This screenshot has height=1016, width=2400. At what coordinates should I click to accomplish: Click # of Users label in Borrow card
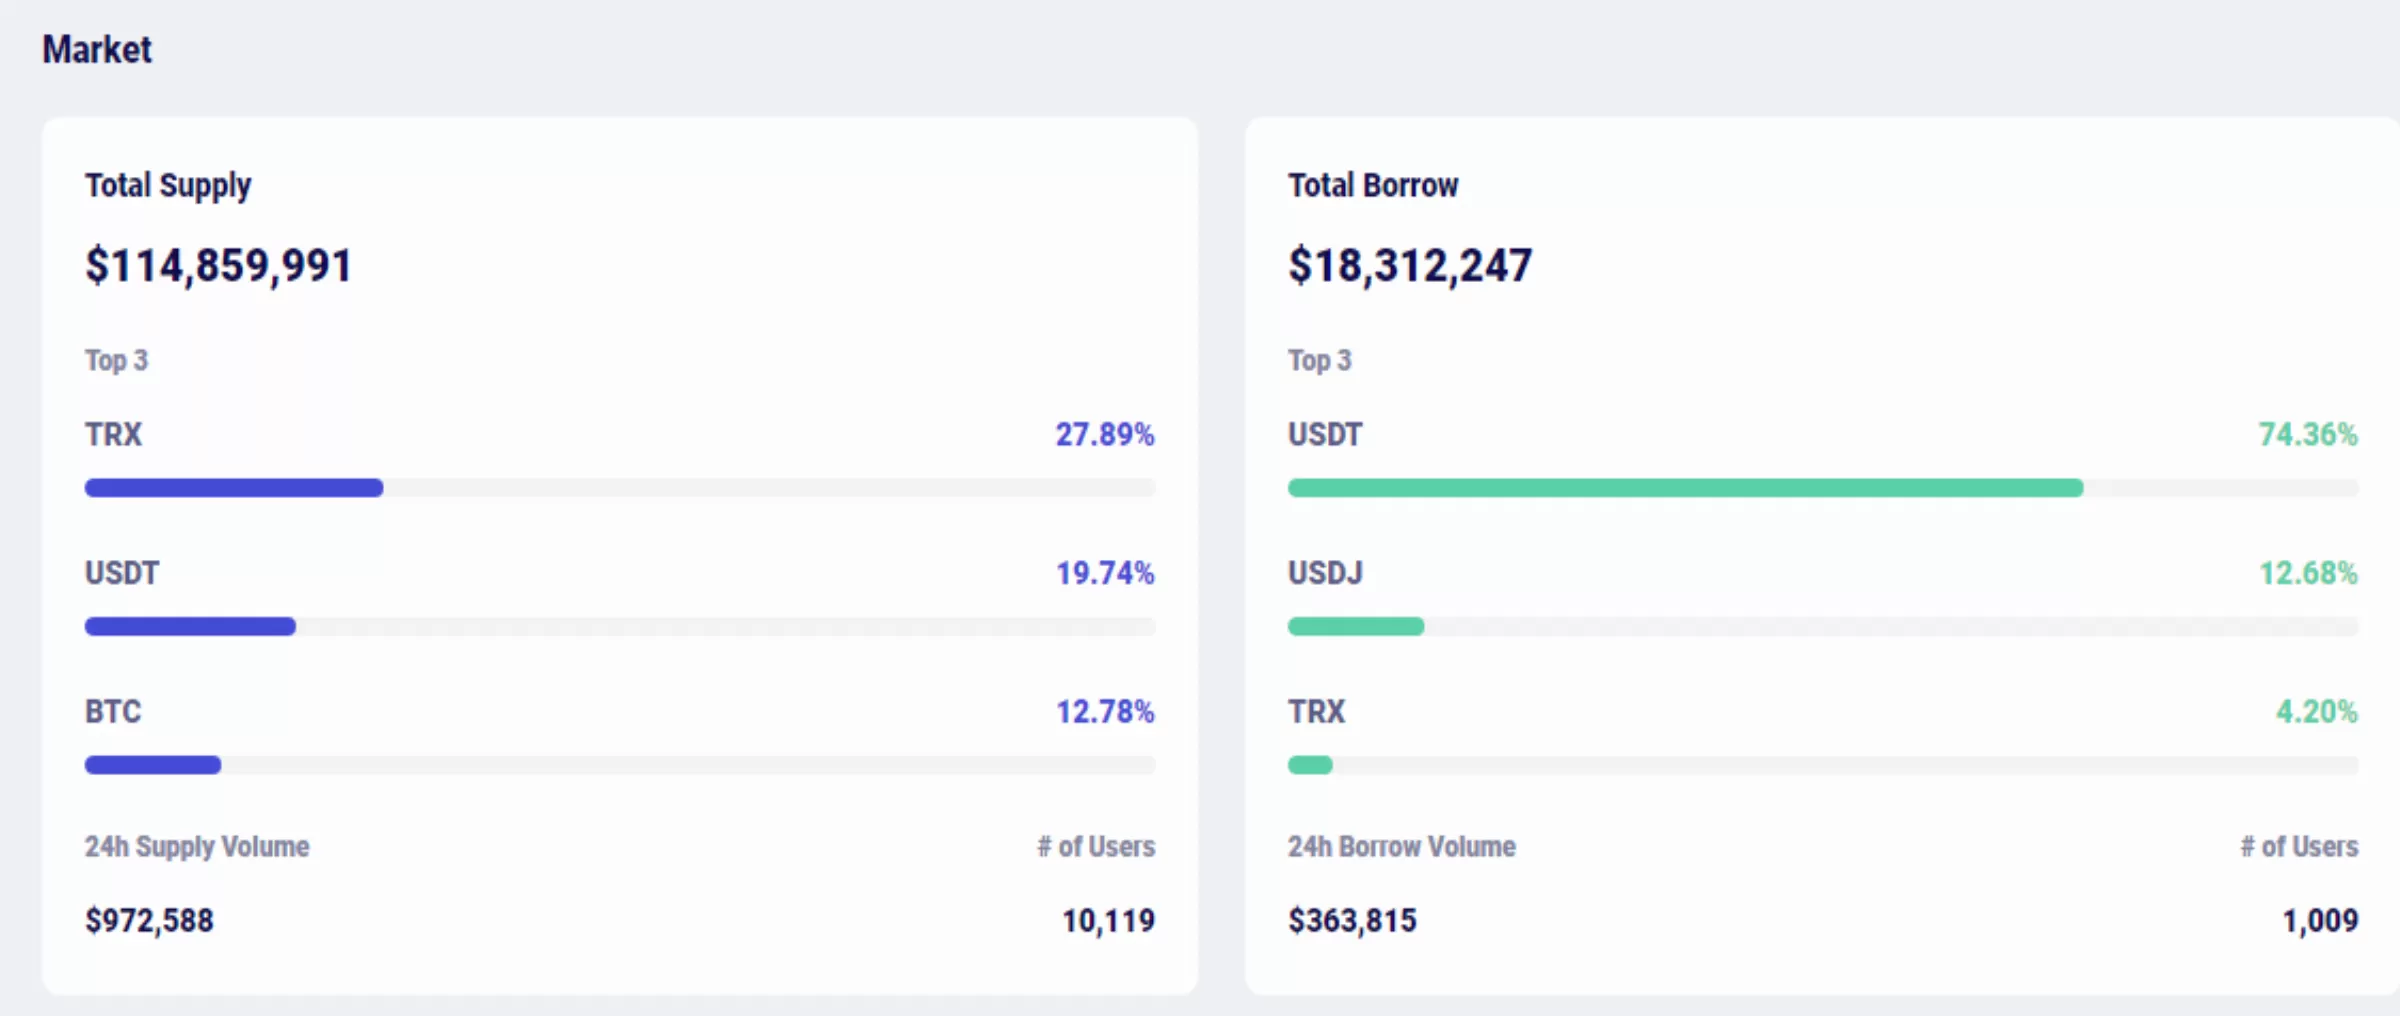coord(2299,846)
